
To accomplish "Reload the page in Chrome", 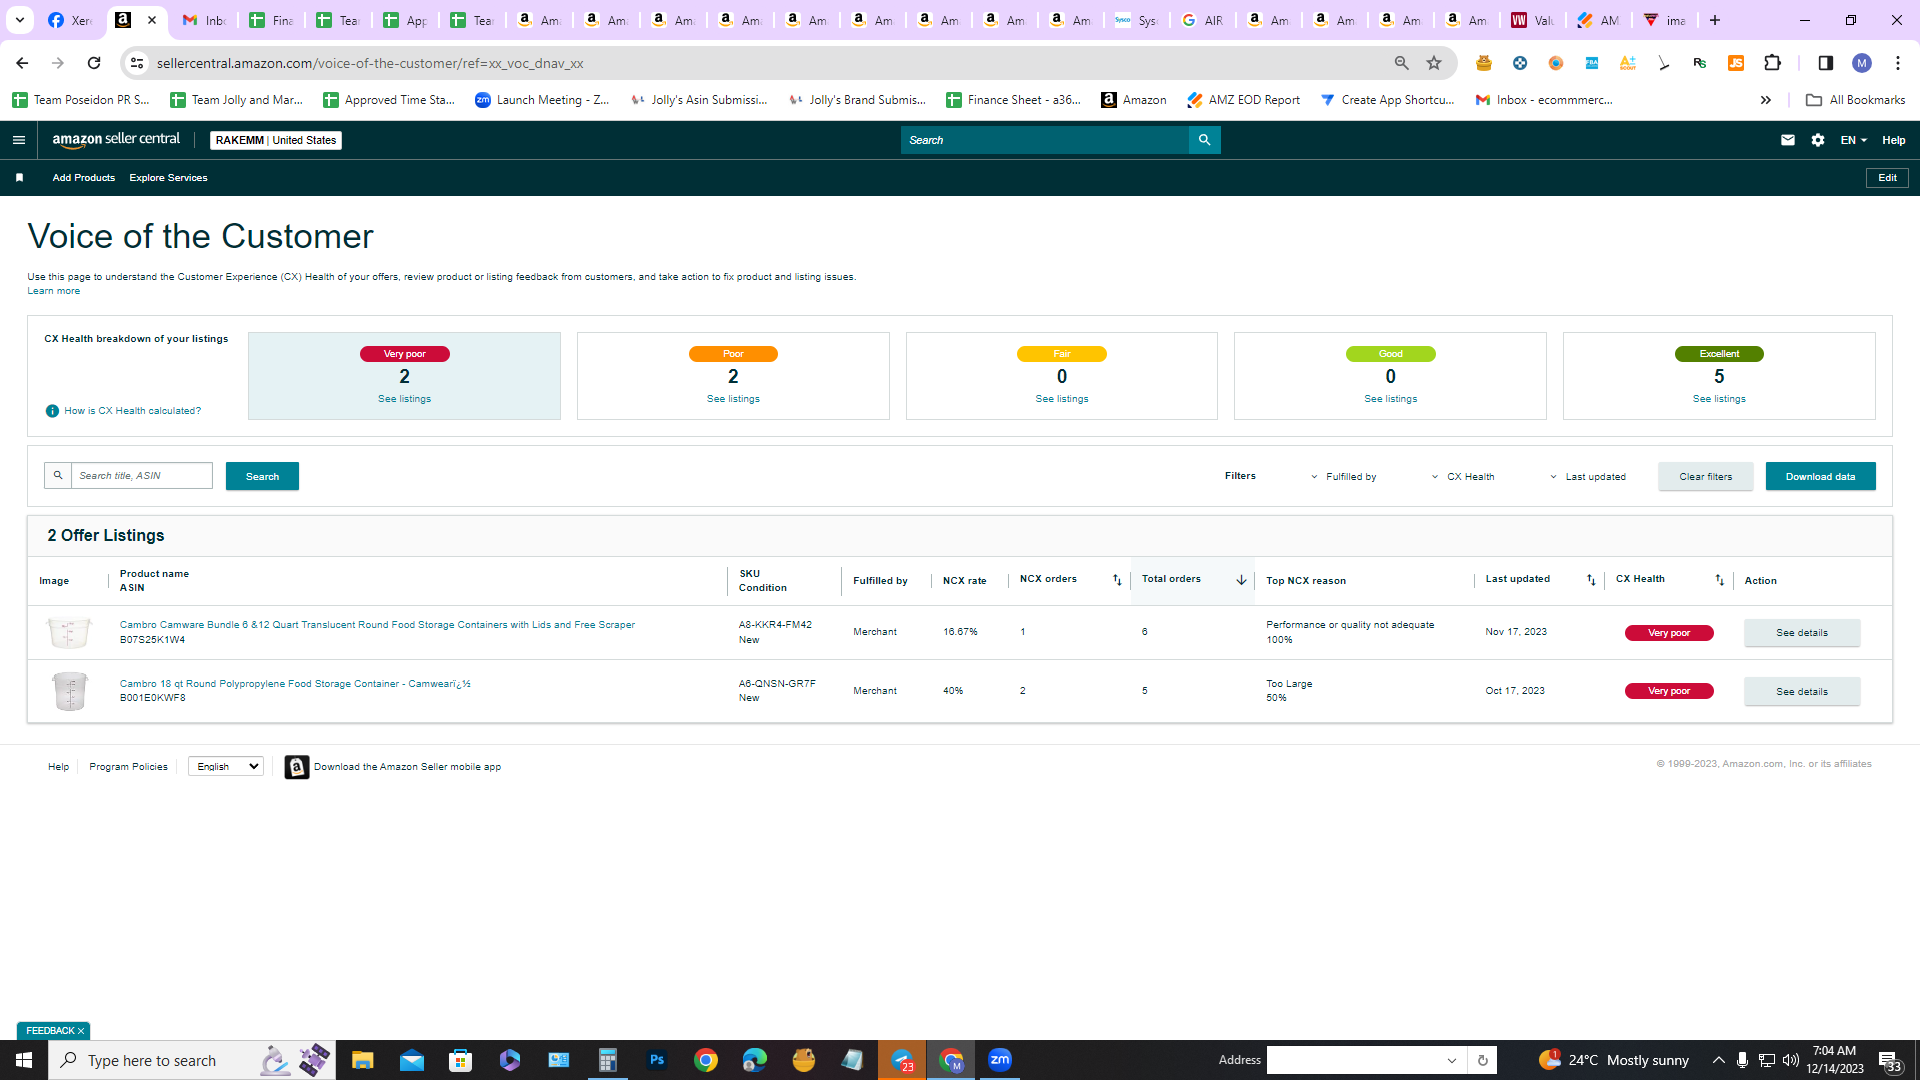I will pos(94,63).
